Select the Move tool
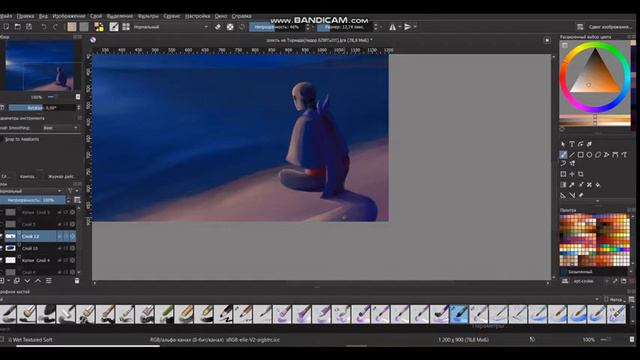Image resolution: width=640 pixels, height=360 pixels. pyautogui.click(x=572, y=174)
